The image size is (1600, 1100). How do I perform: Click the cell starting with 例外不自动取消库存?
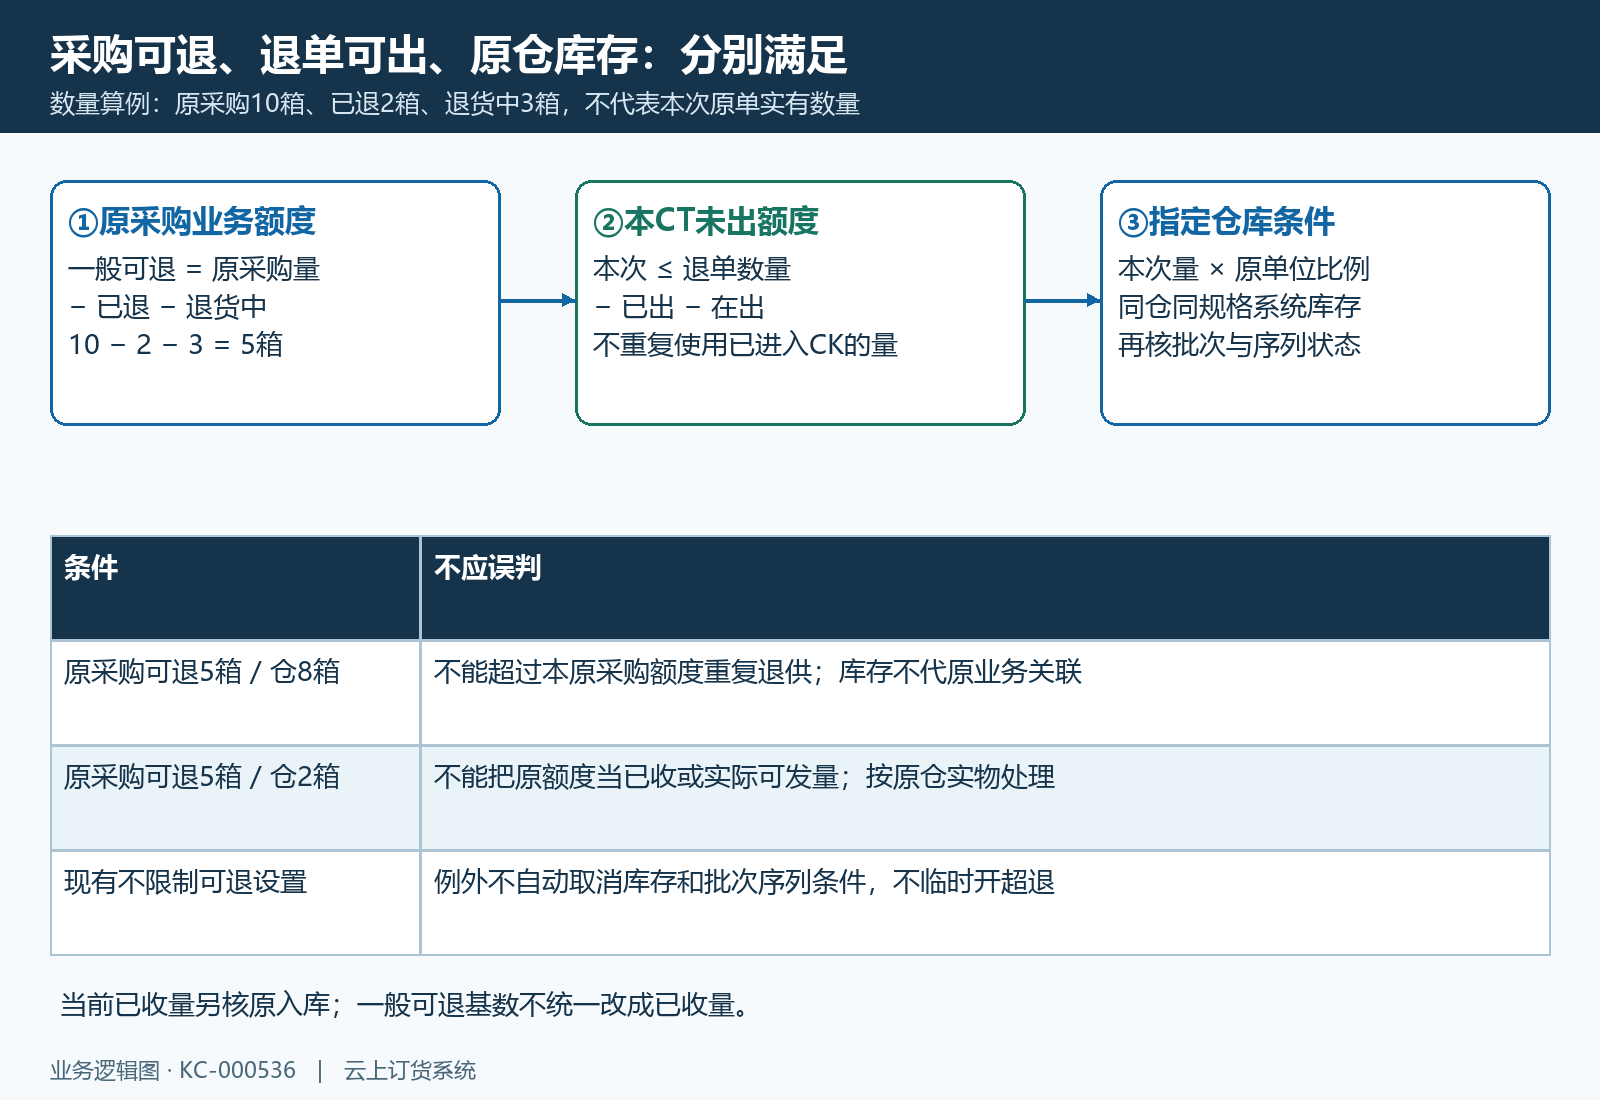tap(985, 903)
